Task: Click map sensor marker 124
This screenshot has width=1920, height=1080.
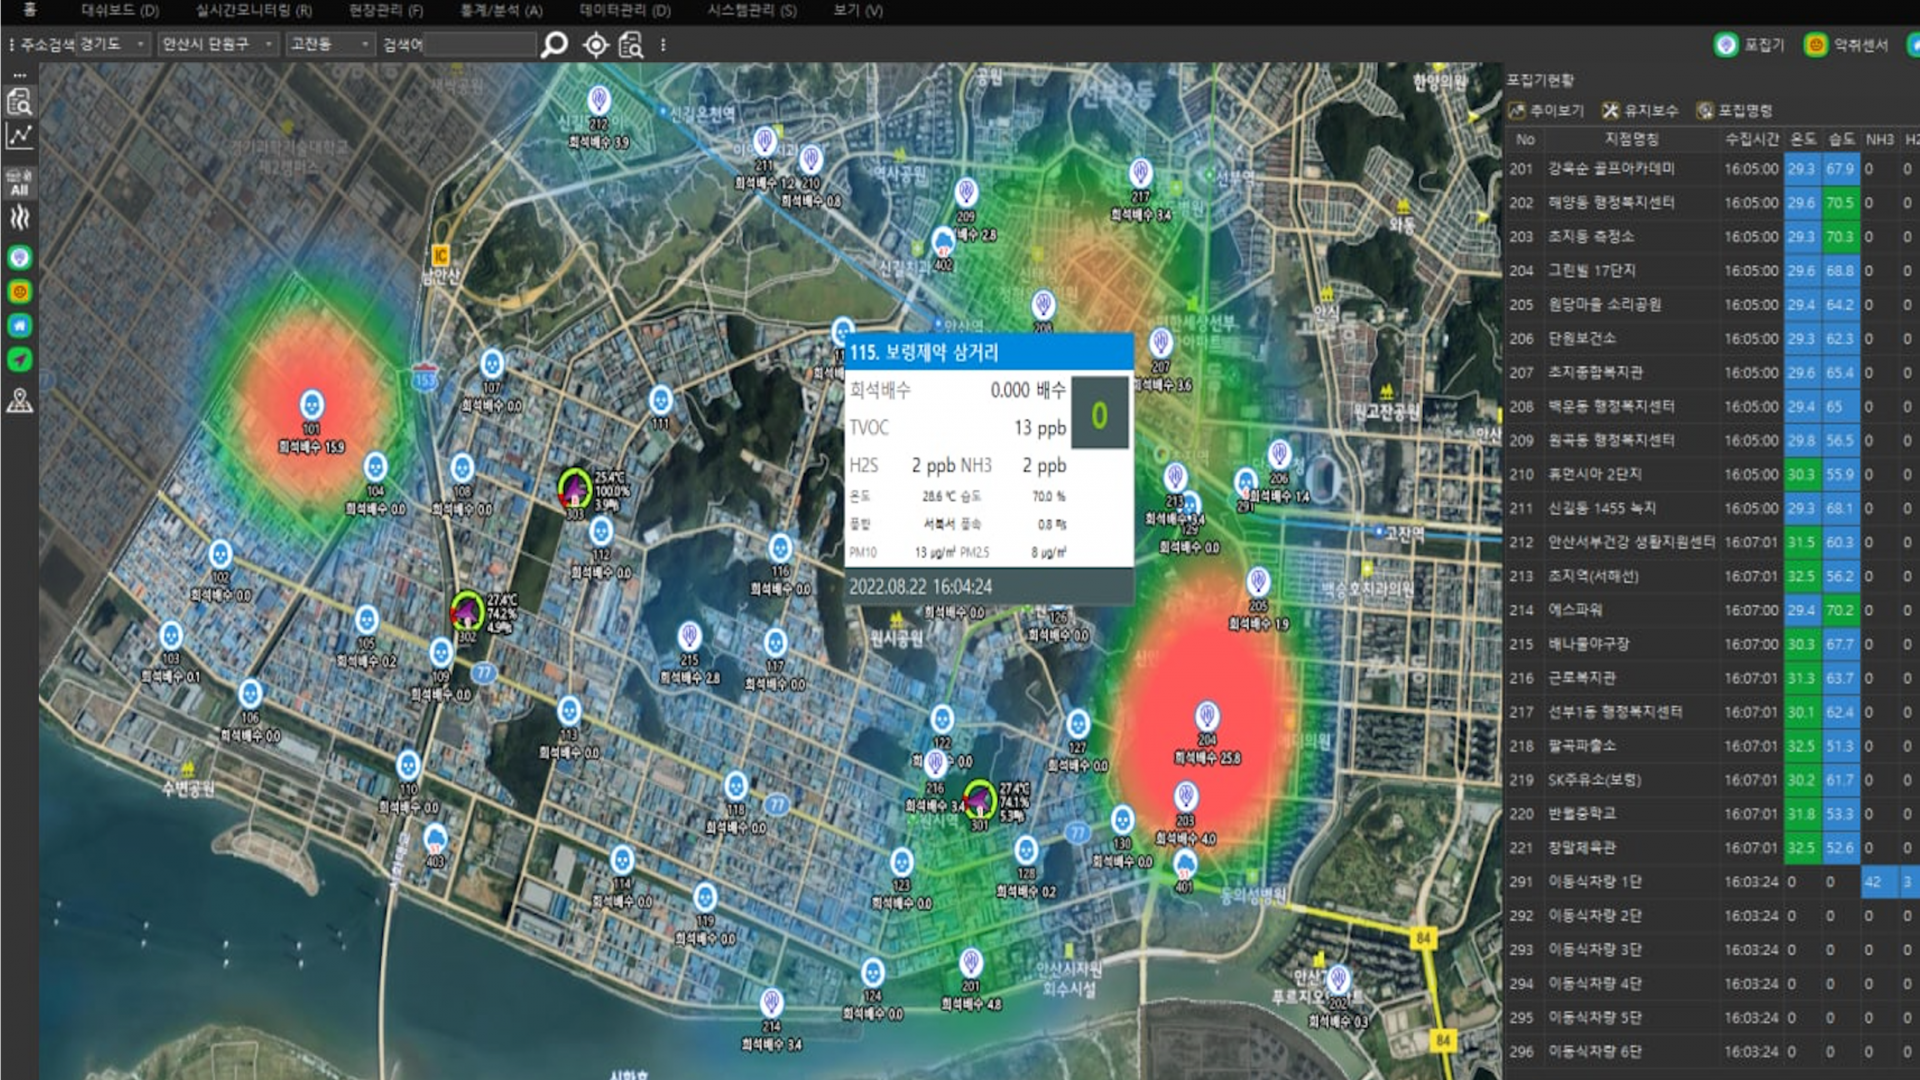Action: tap(872, 973)
